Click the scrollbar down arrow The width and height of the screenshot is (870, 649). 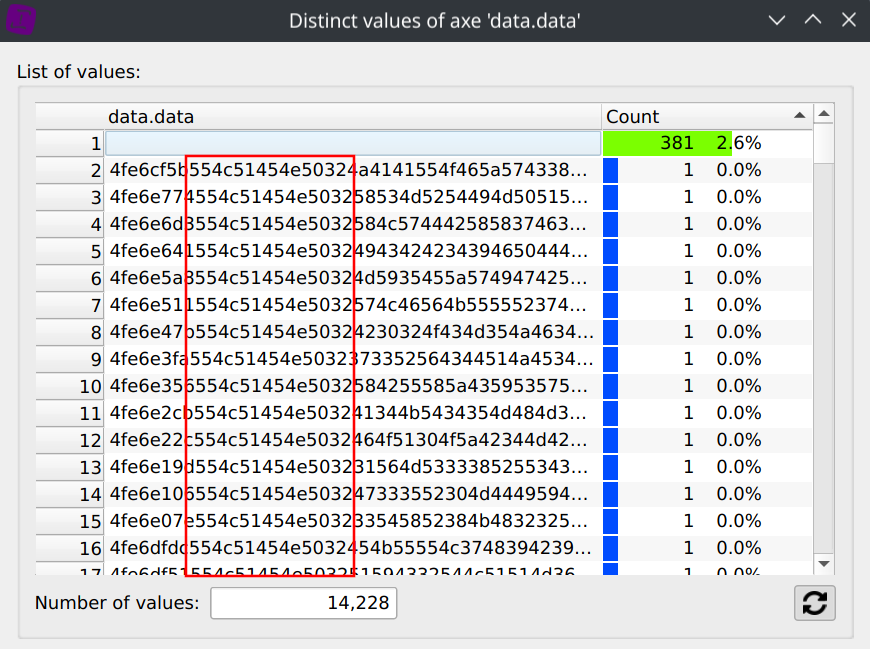click(x=824, y=565)
